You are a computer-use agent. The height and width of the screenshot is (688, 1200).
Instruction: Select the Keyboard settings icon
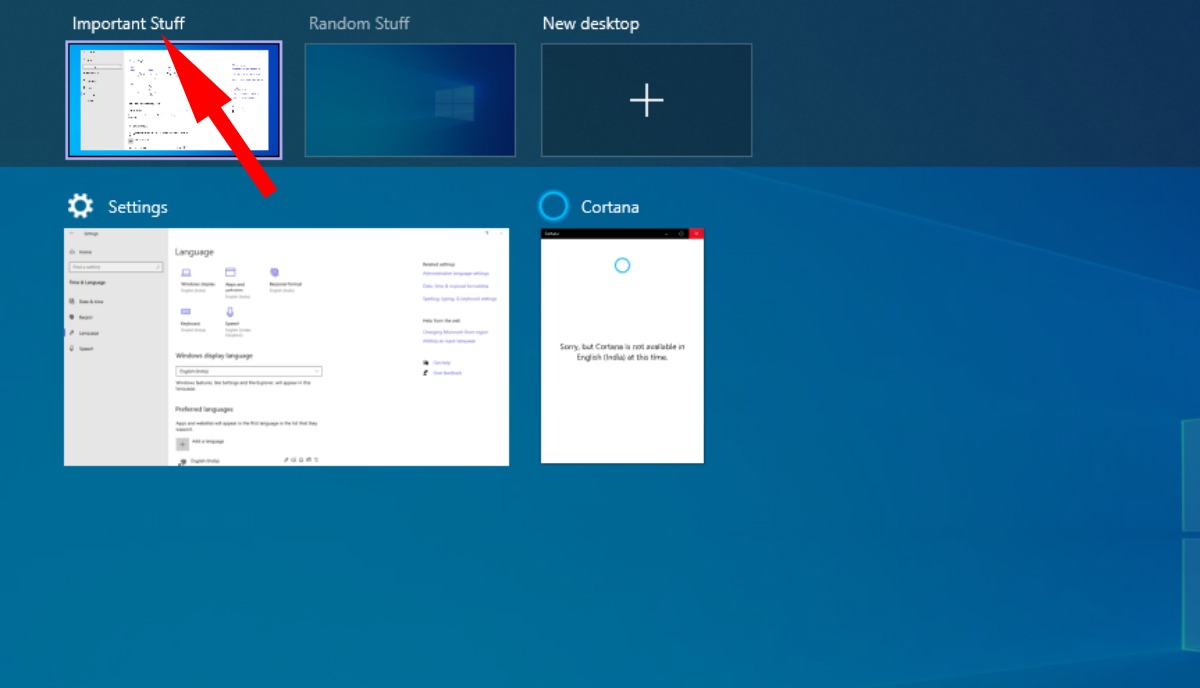coord(184,311)
